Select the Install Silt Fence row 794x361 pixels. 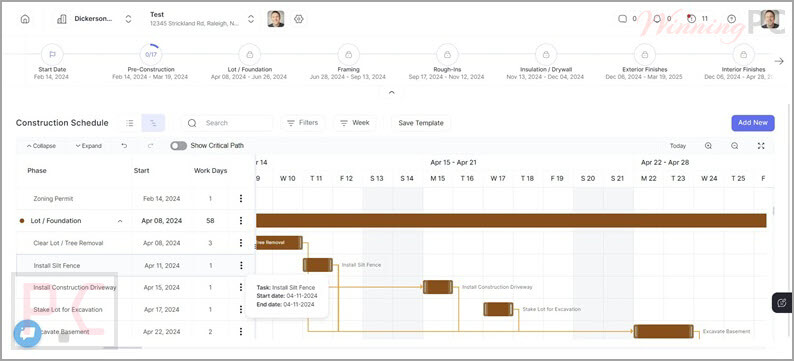point(135,265)
